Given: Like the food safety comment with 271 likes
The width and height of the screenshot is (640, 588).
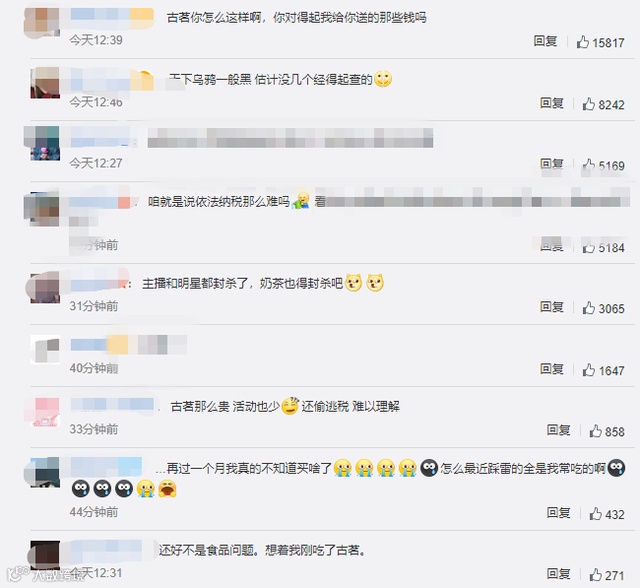Looking at the screenshot, I should (596, 575).
